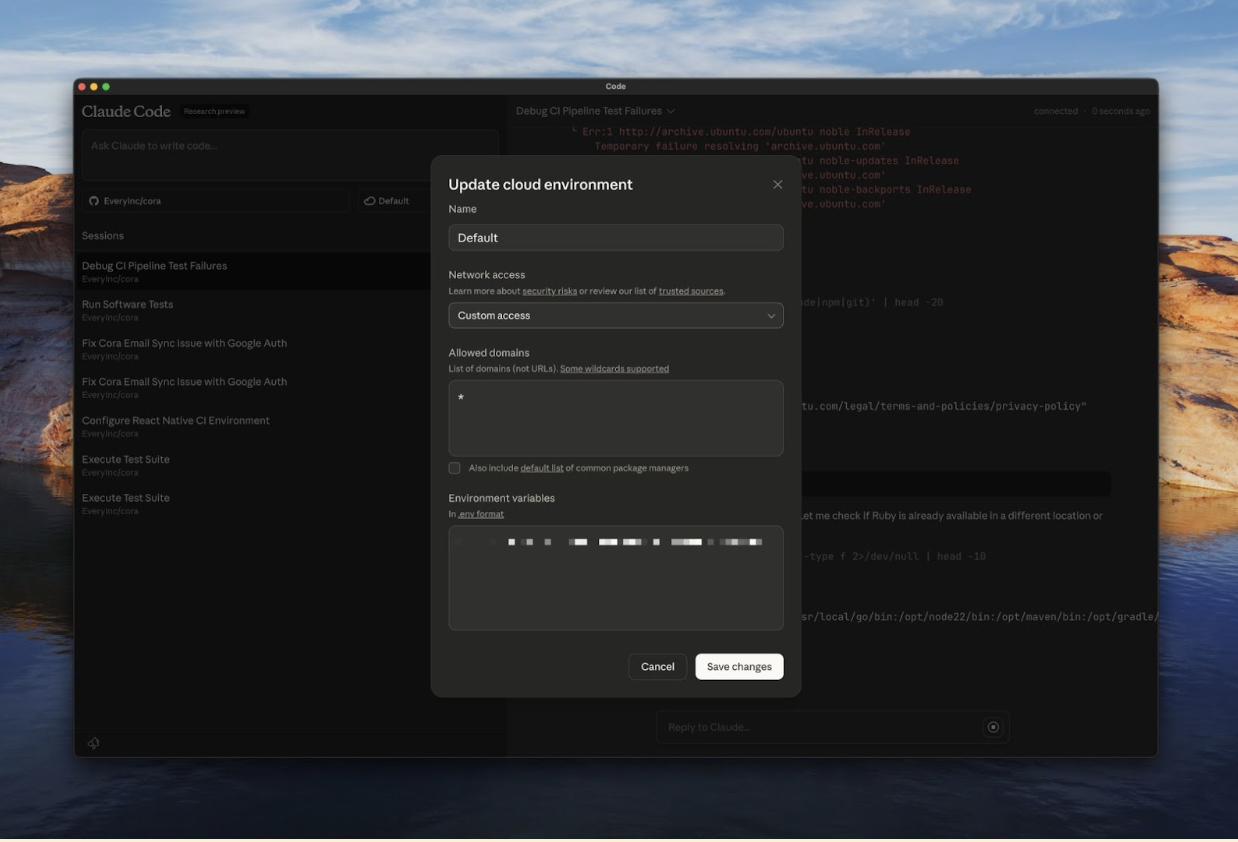Screen dimensions: 1238x842
Task: Open the Custom access network dropdown
Action: click(x=615, y=316)
